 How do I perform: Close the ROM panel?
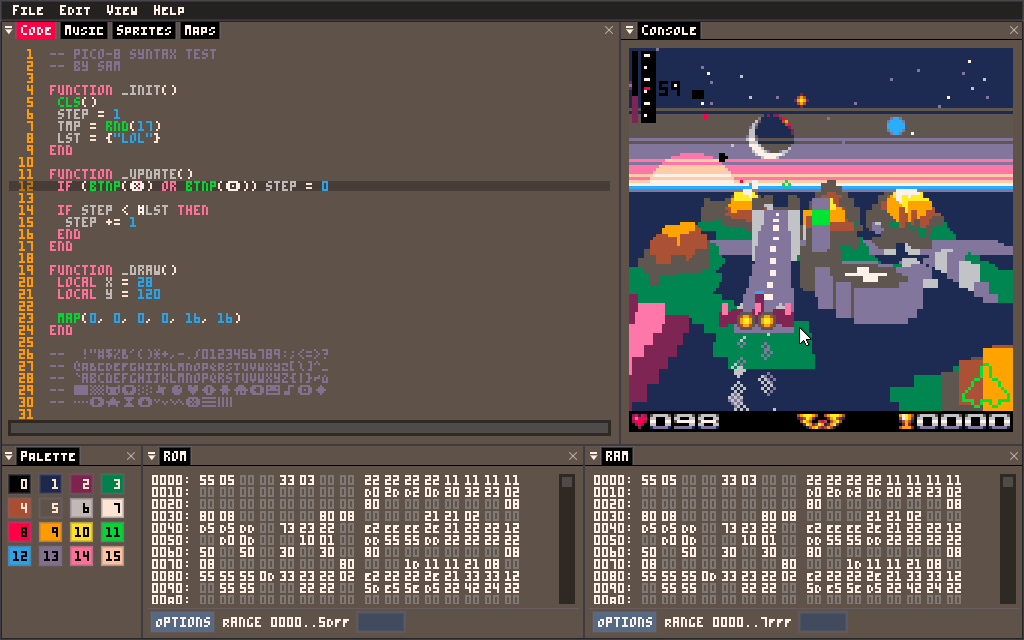pos(573,456)
